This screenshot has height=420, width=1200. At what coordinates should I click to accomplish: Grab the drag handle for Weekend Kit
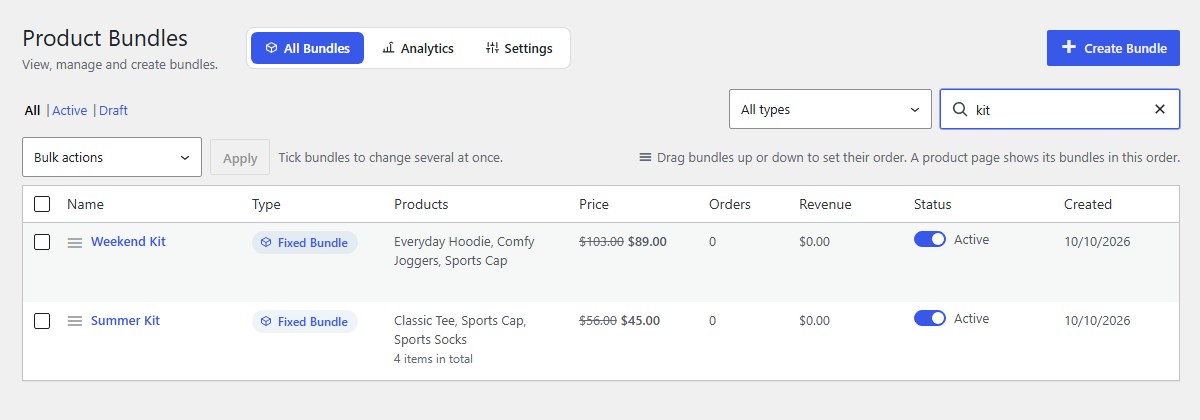75,243
